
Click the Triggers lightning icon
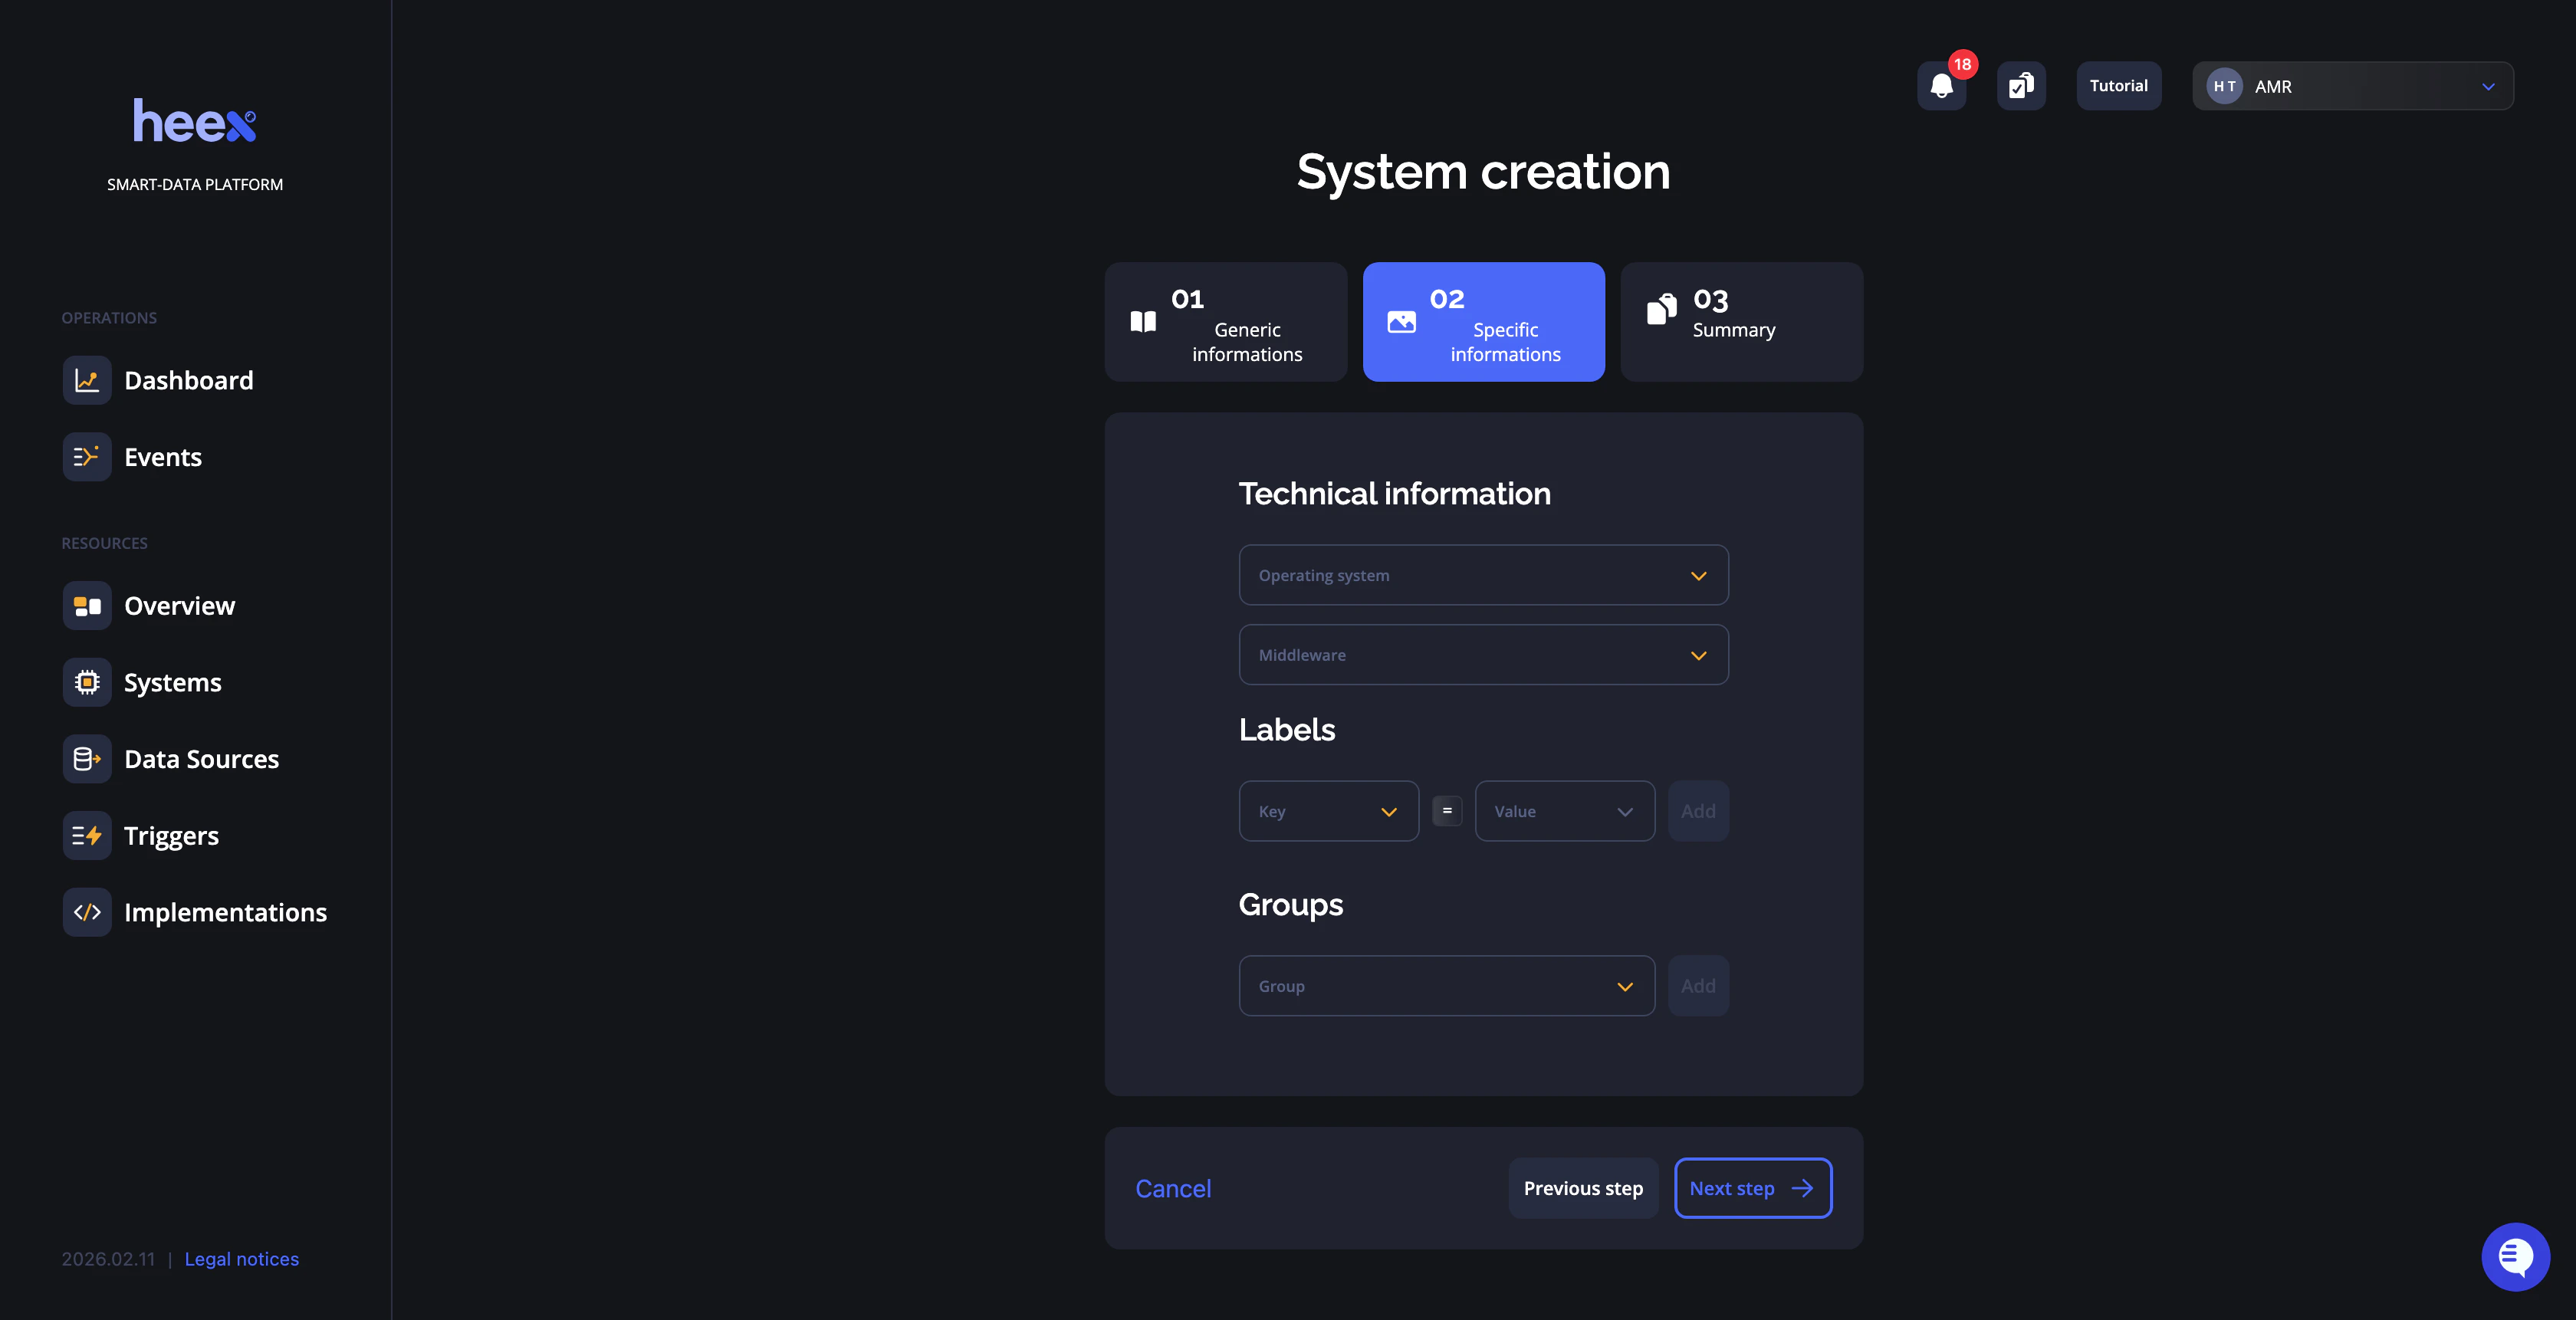click(87, 835)
